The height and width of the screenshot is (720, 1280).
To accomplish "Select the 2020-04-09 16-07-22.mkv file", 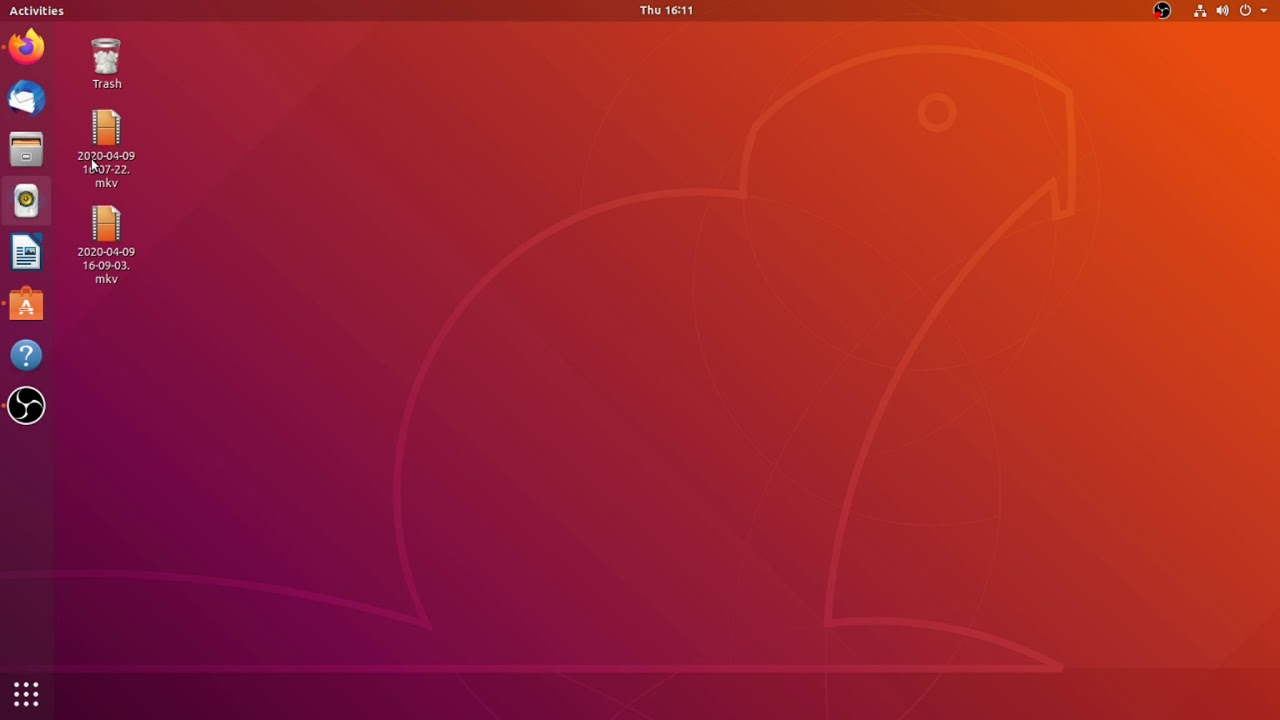I will coord(106,149).
